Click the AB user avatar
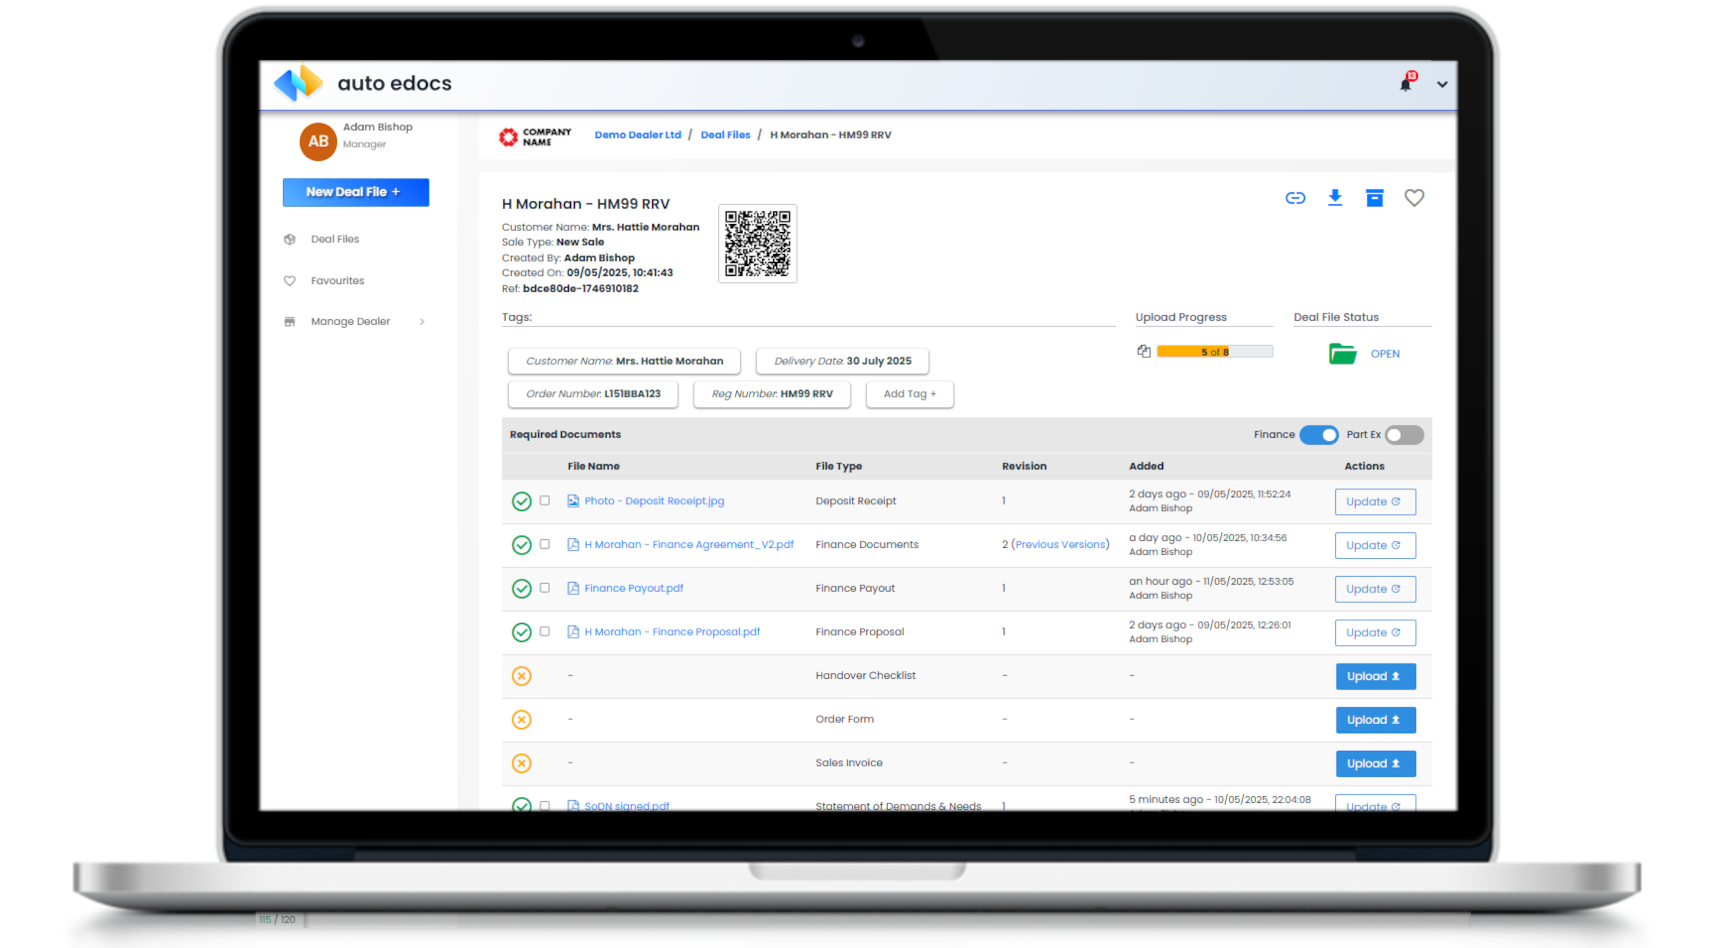Viewport: 1713px width, 948px height. [x=318, y=142]
